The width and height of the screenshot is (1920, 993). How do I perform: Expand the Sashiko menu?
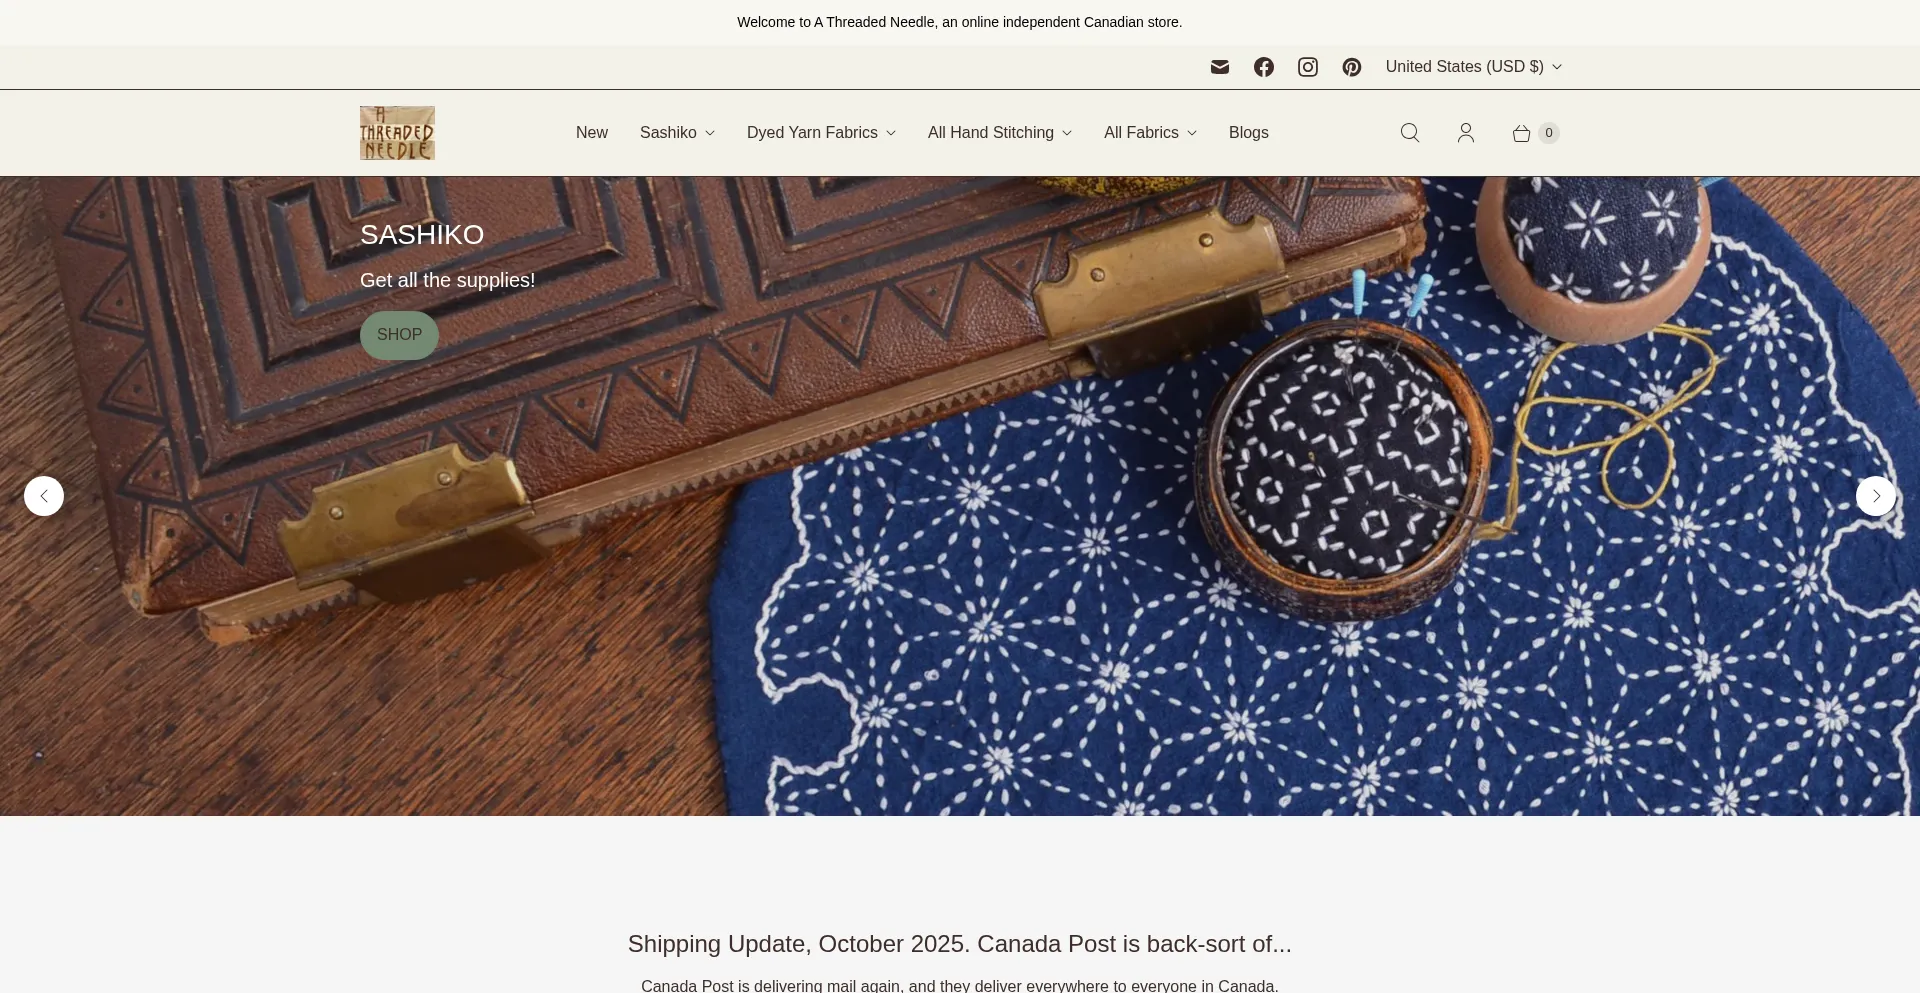(677, 133)
